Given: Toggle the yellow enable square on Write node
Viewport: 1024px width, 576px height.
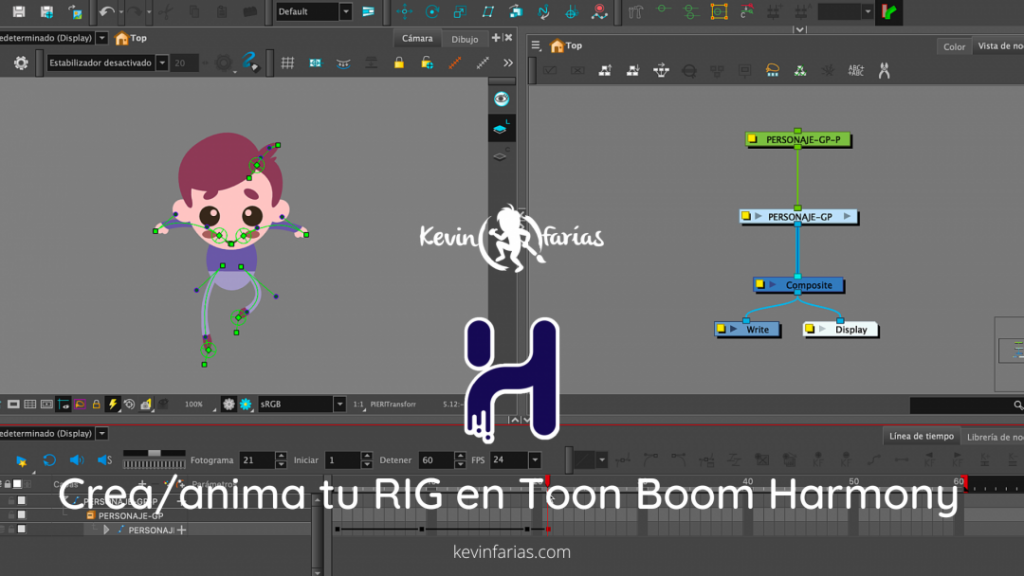Looking at the screenshot, I should pyautogui.click(x=721, y=328).
